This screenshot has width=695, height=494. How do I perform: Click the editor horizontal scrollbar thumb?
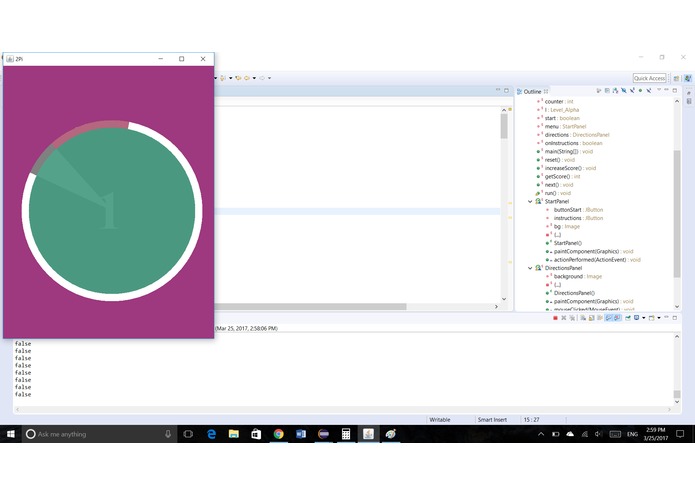click(310, 307)
